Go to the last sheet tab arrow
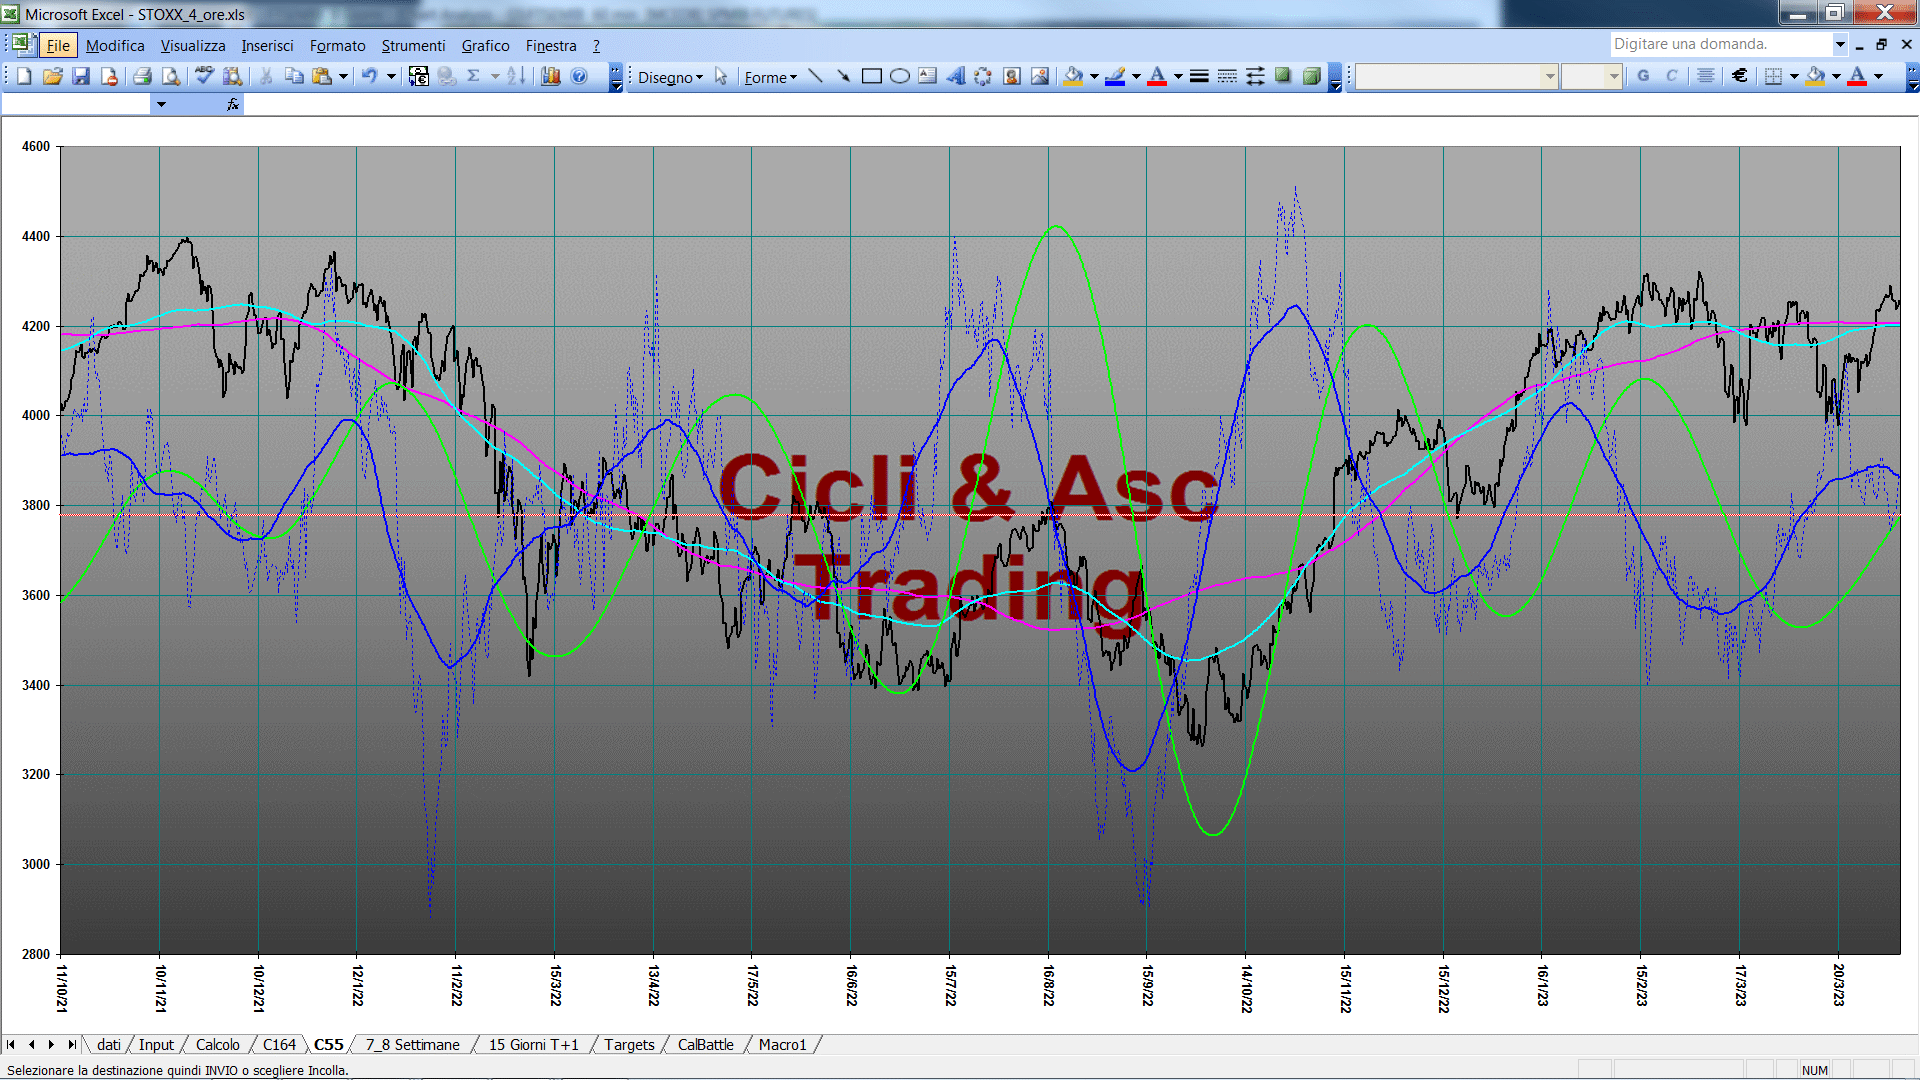1920x1080 pixels. (71, 1044)
